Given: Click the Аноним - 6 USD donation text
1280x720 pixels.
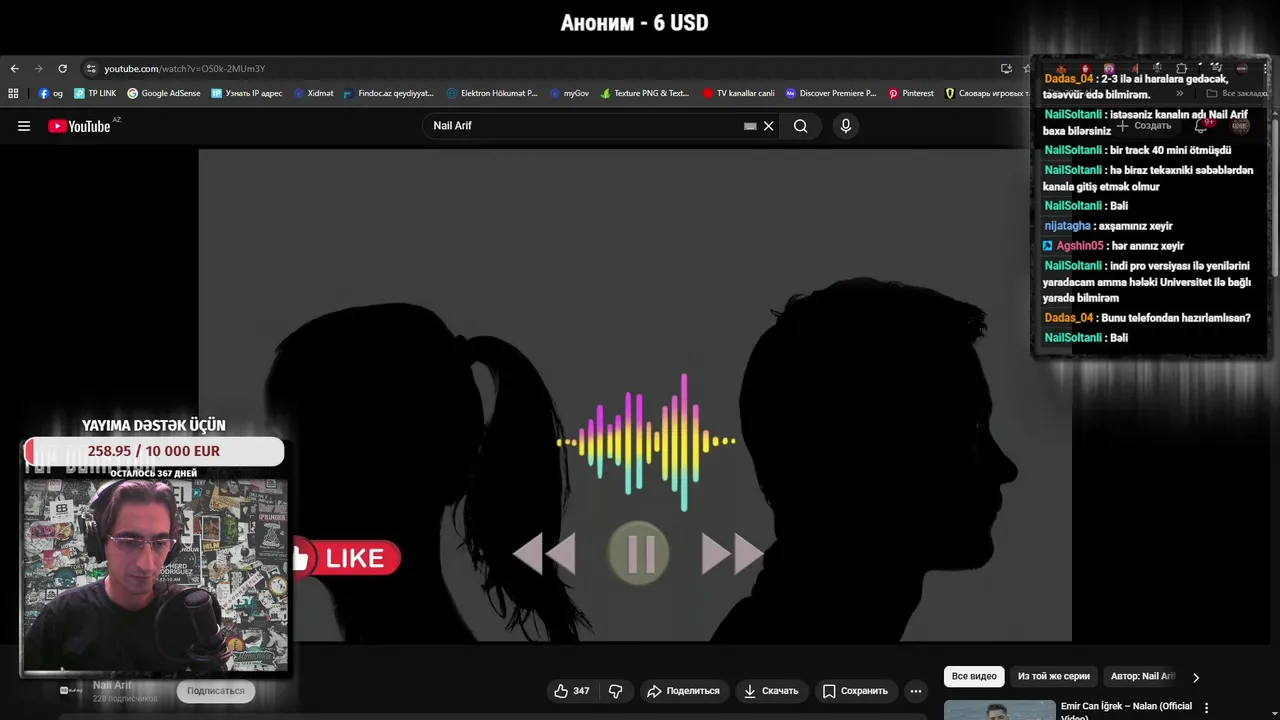Looking at the screenshot, I should point(634,23).
